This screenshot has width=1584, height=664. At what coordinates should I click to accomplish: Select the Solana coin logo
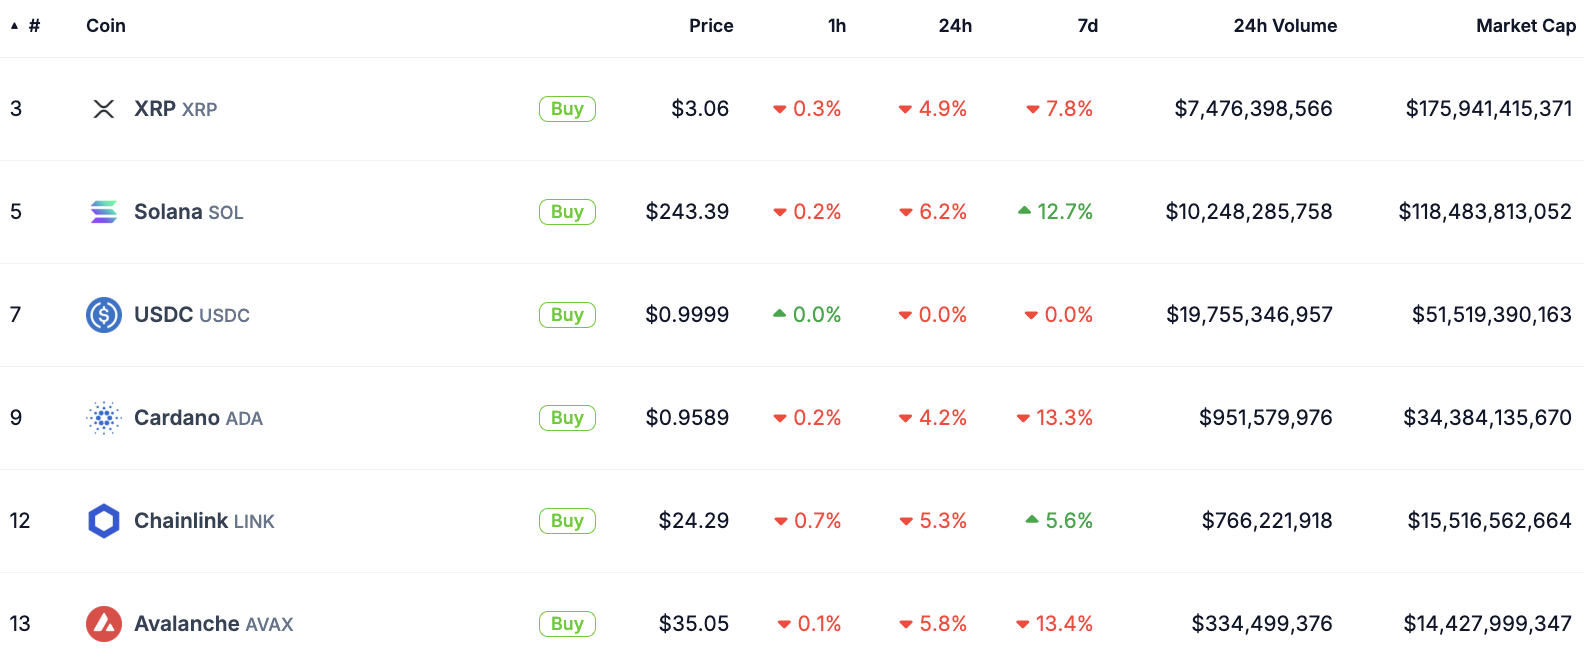point(104,211)
